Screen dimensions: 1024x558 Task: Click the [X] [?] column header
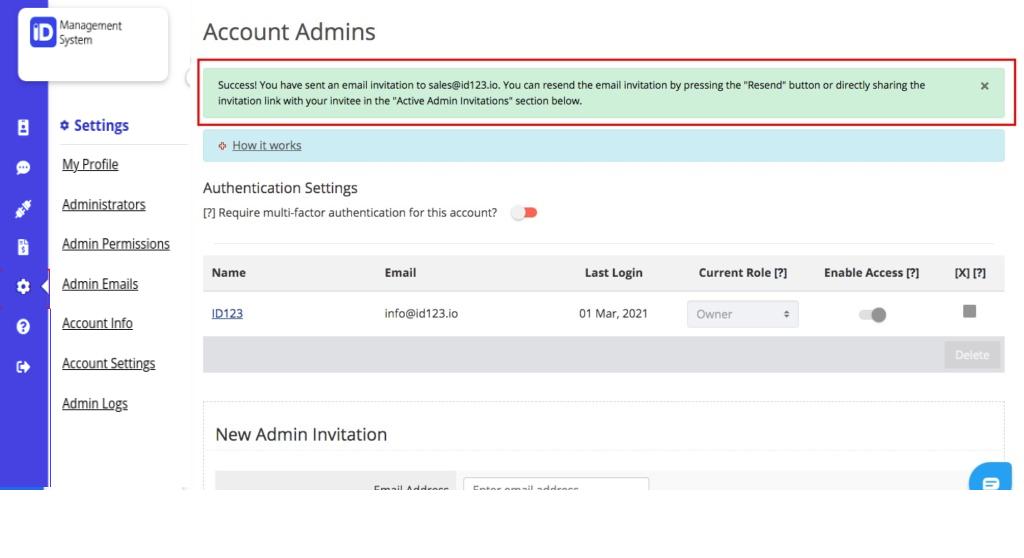[970, 273]
